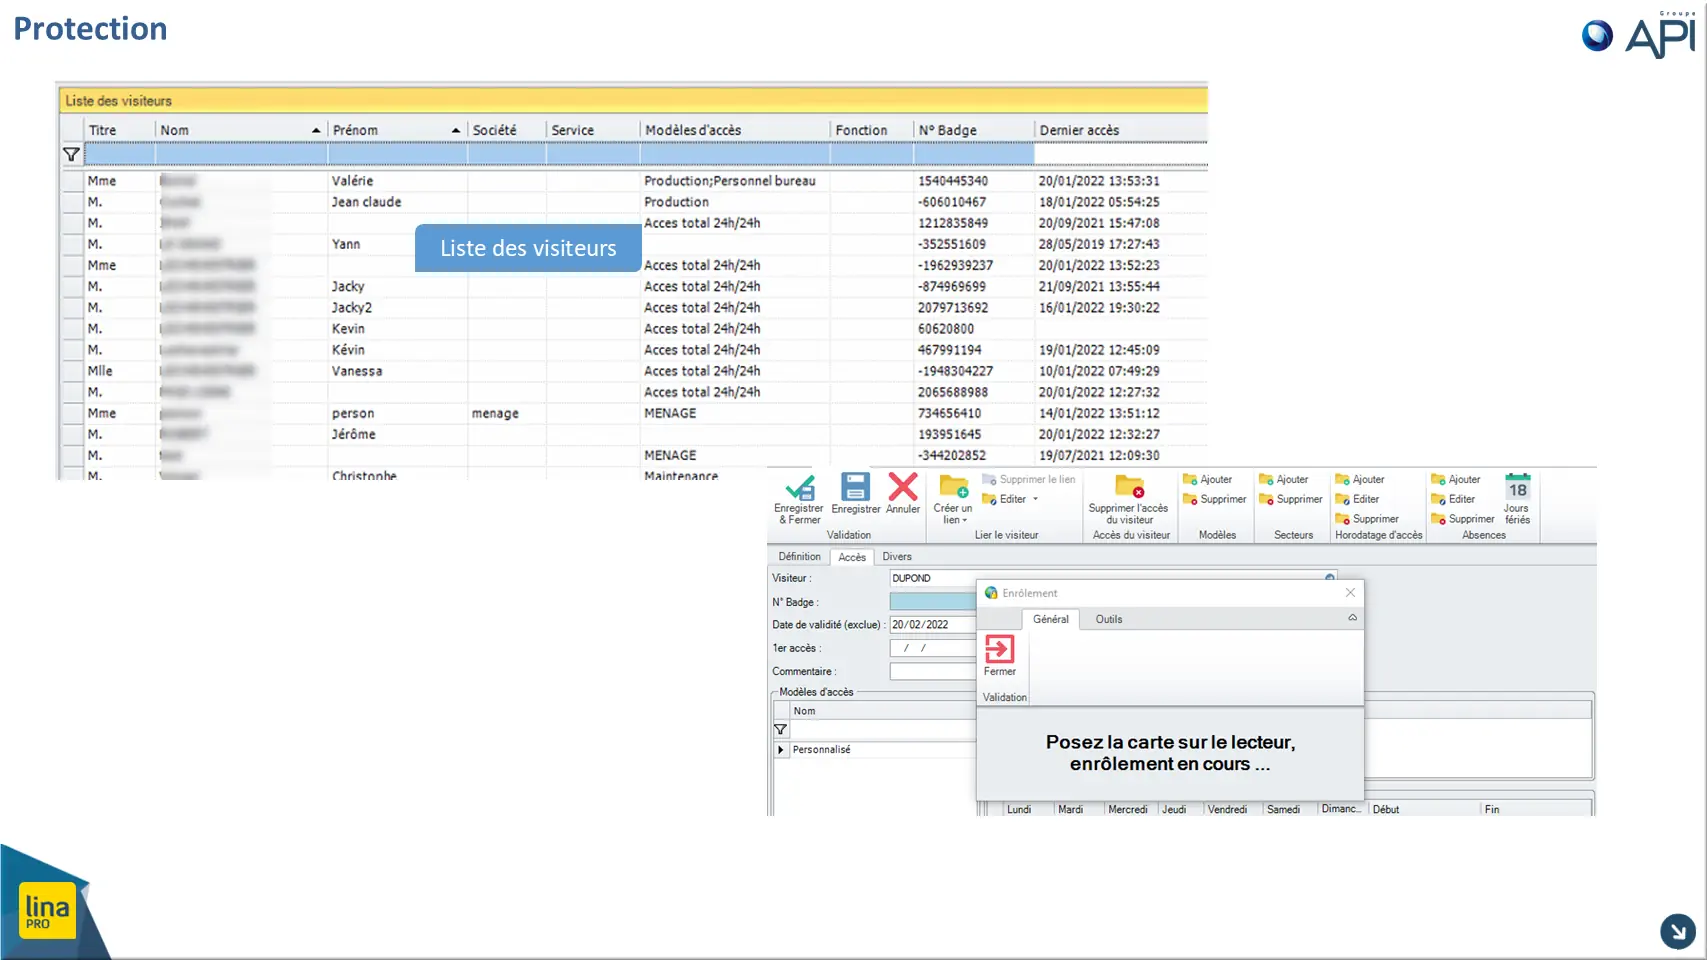Switch to the Définition tab
Screen dimensions: 1707x960
[x=799, y=557]
